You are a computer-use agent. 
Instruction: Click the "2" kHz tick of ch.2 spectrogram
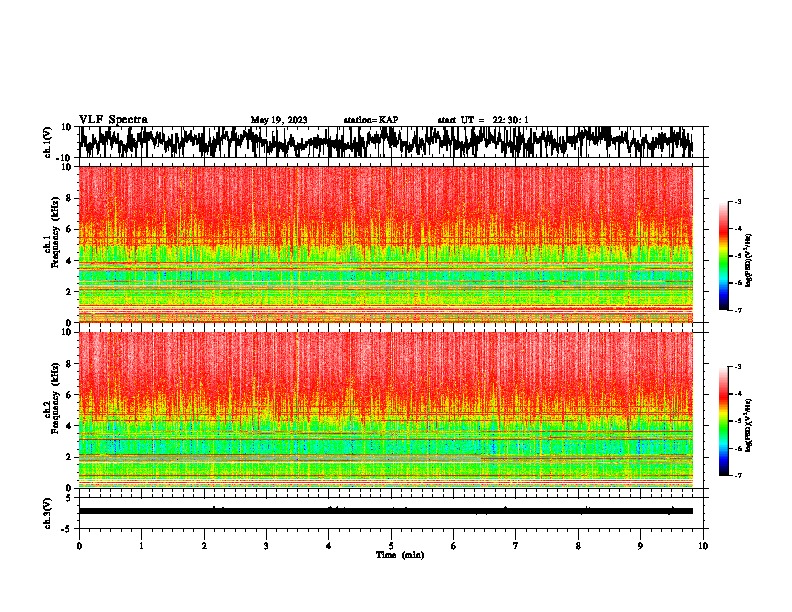click(x=69, y=457)
